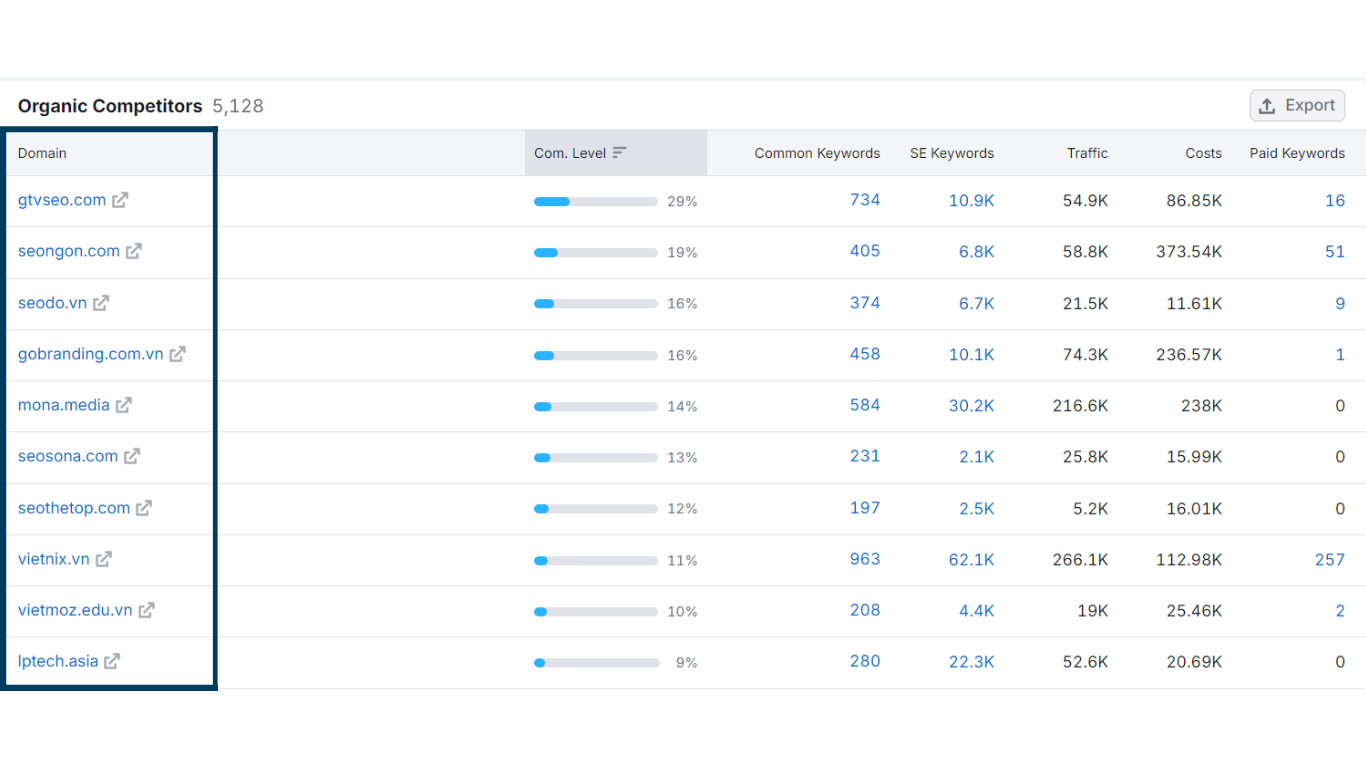The image size is (1366, 768).
Task: Open external link icon beside seothetop.com
Action: coord(144,508)
